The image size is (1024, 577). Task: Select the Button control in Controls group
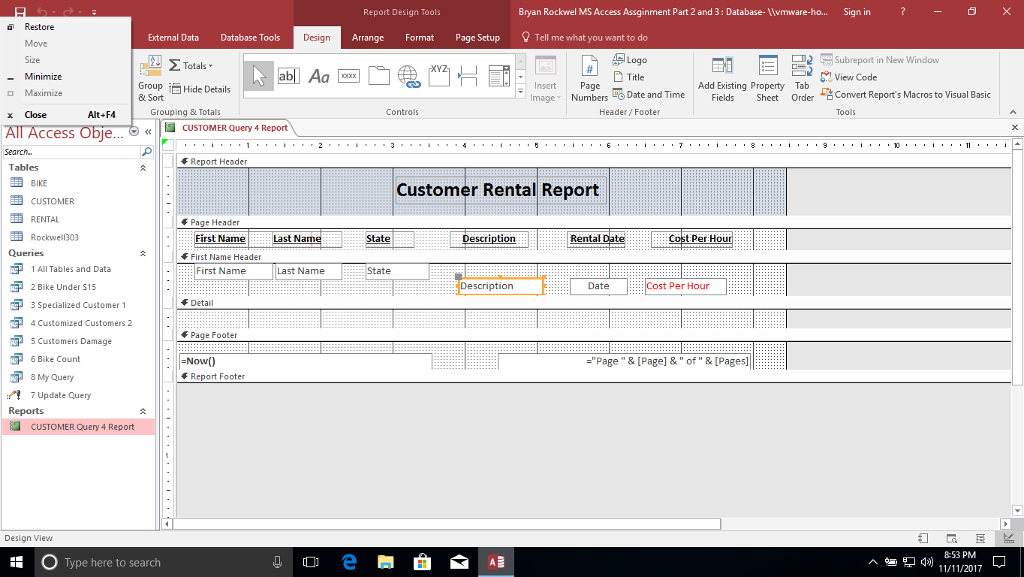347,76
